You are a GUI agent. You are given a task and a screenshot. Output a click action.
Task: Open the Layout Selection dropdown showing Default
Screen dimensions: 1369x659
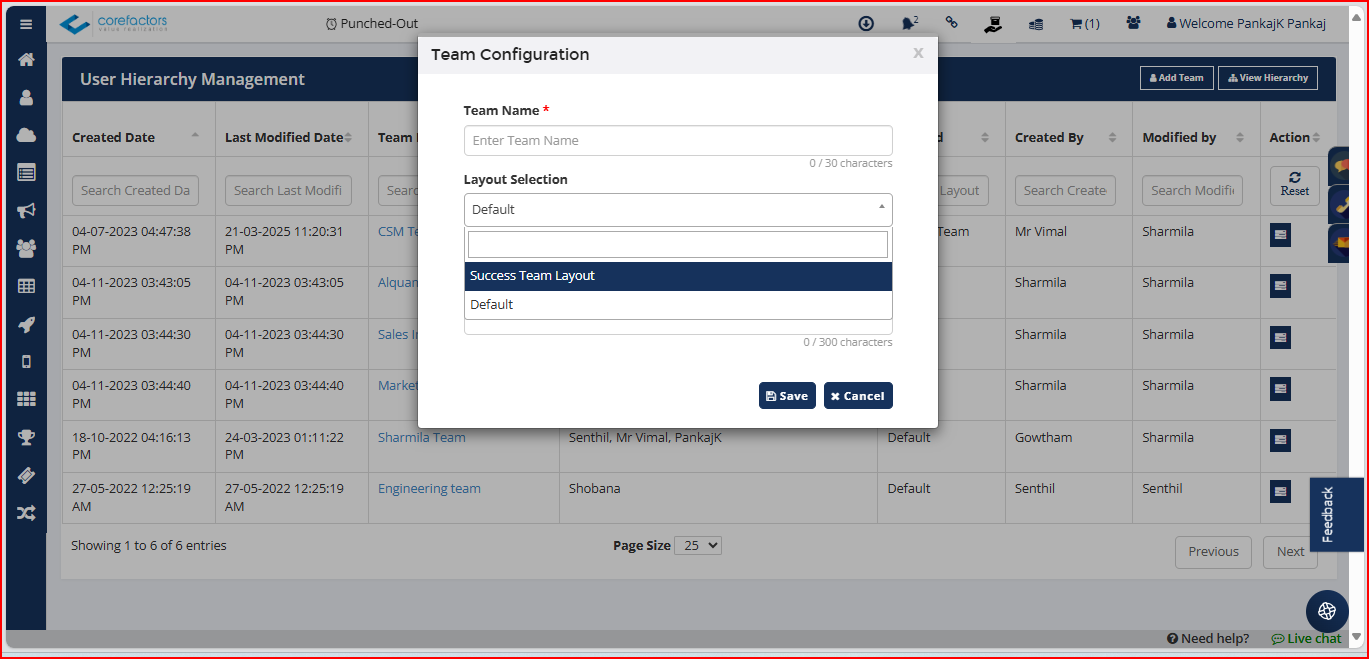[678, 209]
